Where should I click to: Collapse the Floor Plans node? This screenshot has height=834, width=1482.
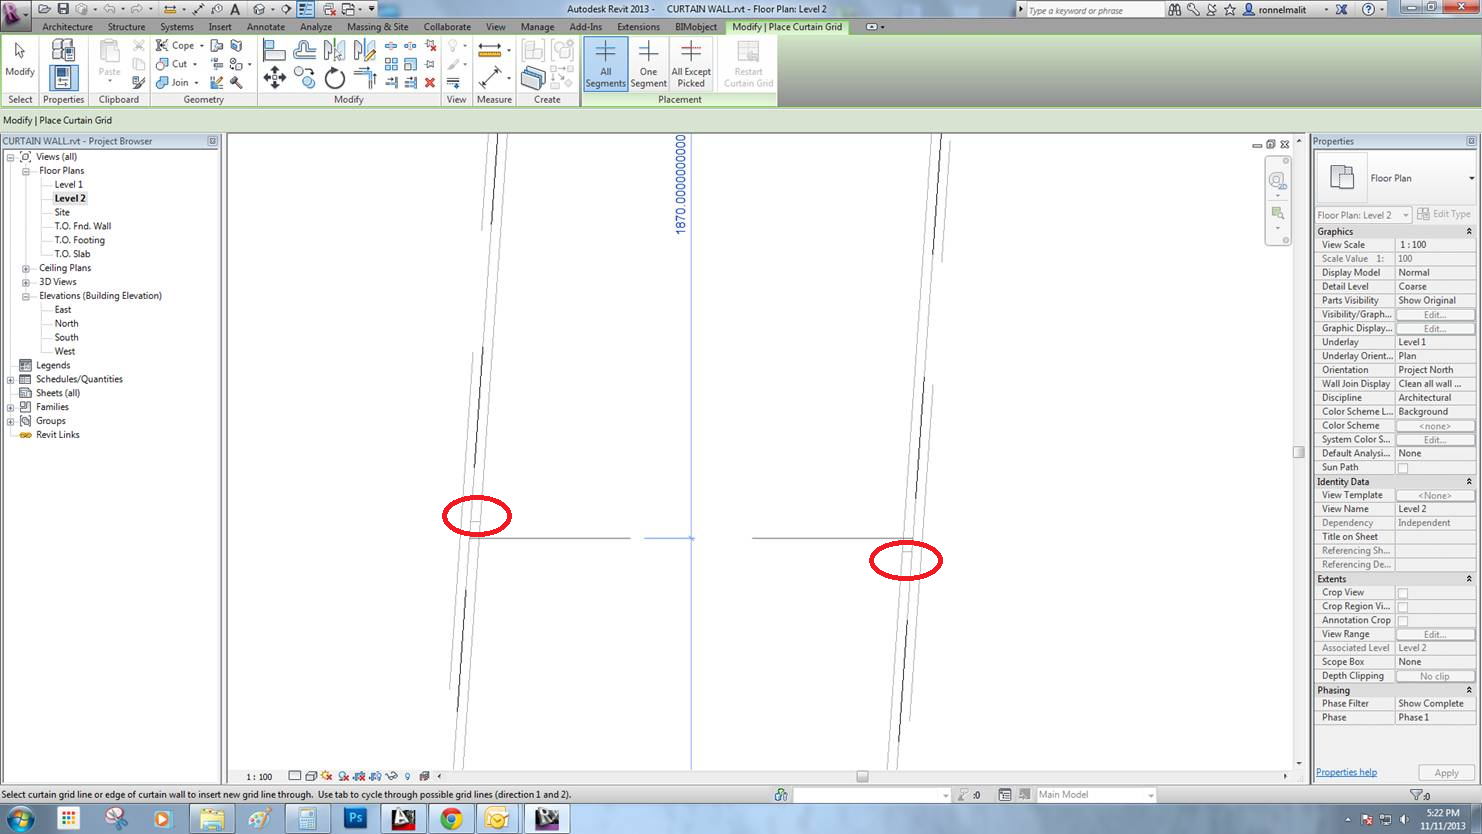26,171
